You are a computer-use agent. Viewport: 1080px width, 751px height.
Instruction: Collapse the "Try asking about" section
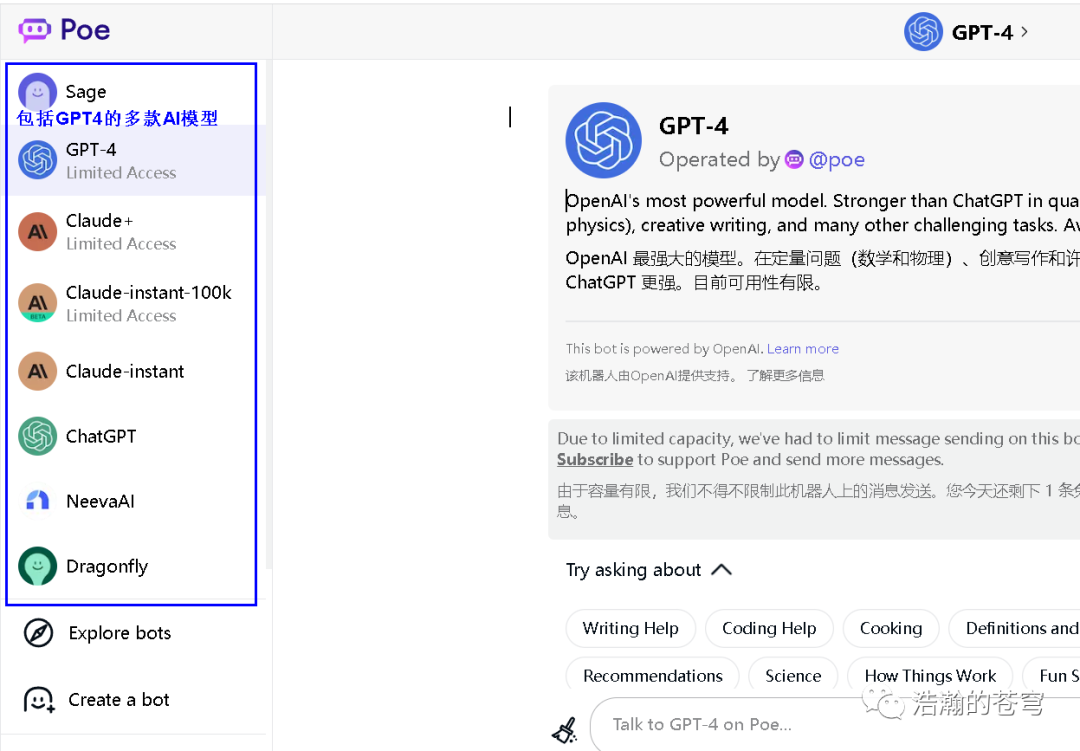pos(721,570)
